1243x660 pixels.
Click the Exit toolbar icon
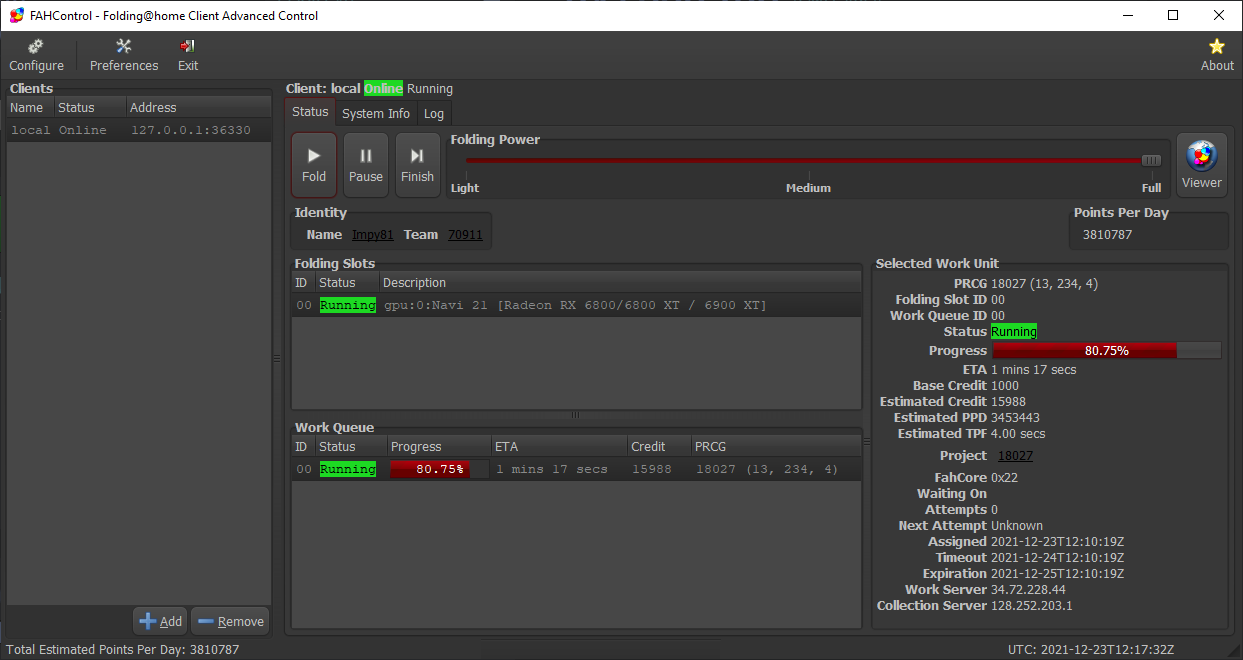tap(188, 55)
